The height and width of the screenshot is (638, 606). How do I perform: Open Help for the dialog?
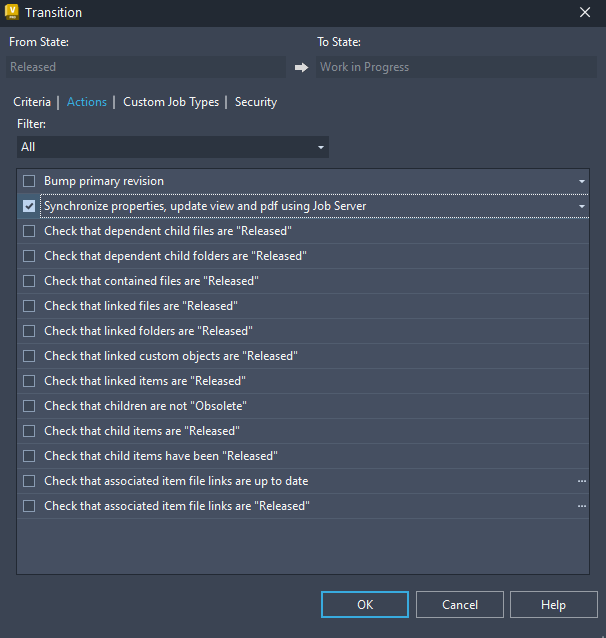553,604
